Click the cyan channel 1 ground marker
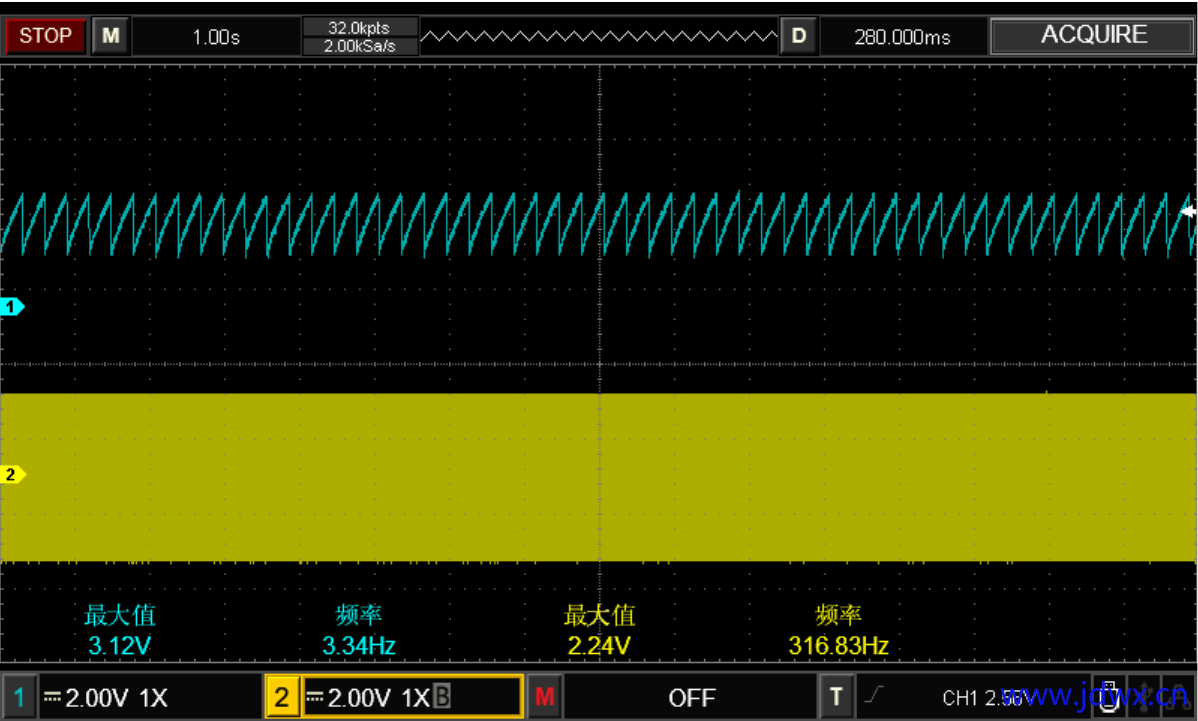Image resolution: width=1198 pixels, height=721 pixels. [x=12, y=307]
